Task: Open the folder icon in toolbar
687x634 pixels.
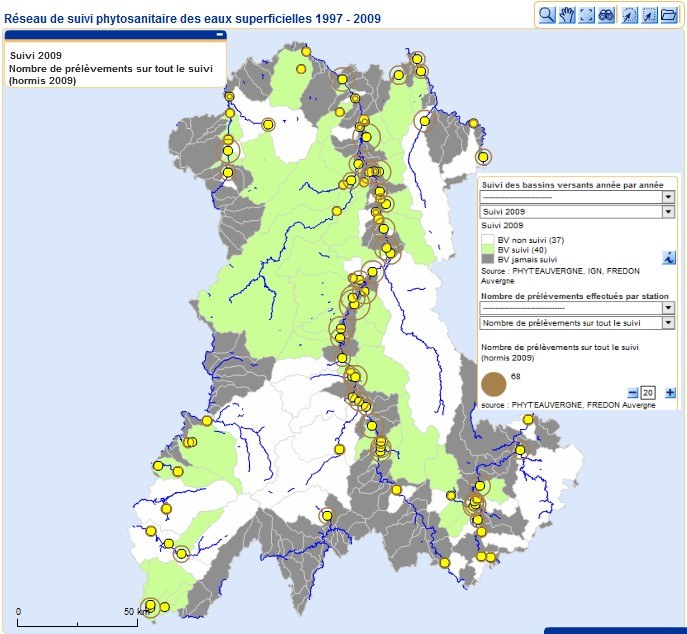Action: click(x=669, y=15)
